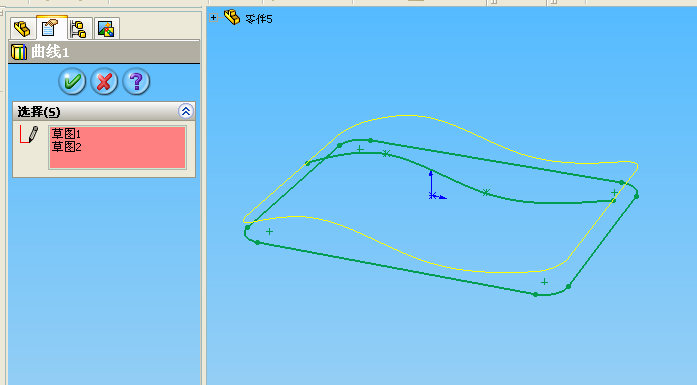
Task: Open the ConfigurationManager tab
Action: pyautogui.click(x=79, y=29)
